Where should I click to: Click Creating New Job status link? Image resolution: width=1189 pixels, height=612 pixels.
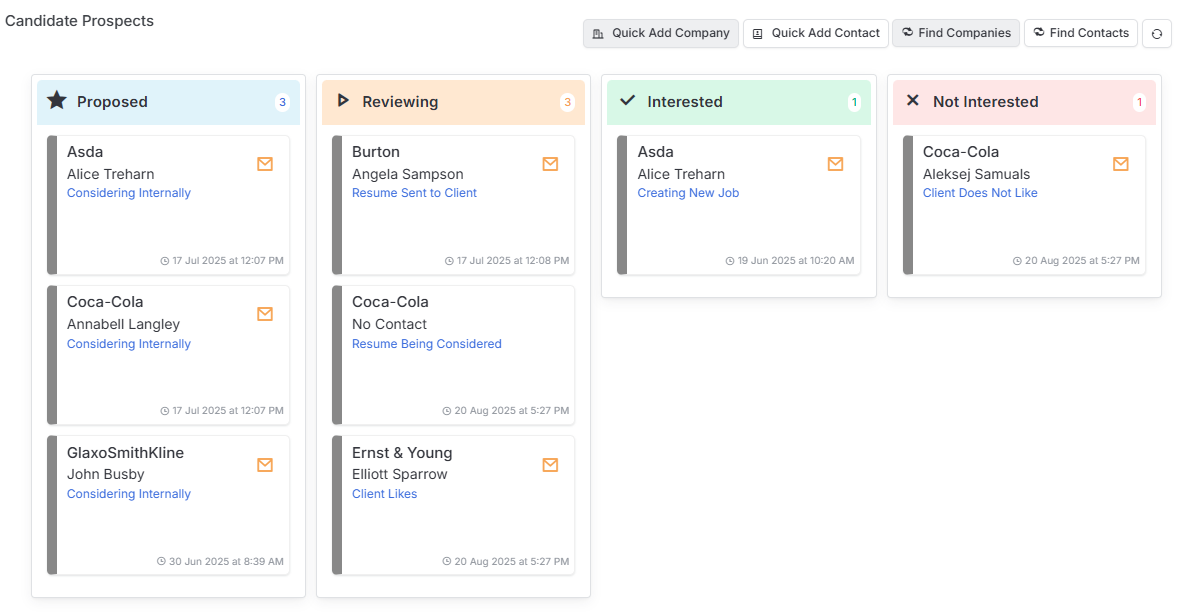(688, 193)
